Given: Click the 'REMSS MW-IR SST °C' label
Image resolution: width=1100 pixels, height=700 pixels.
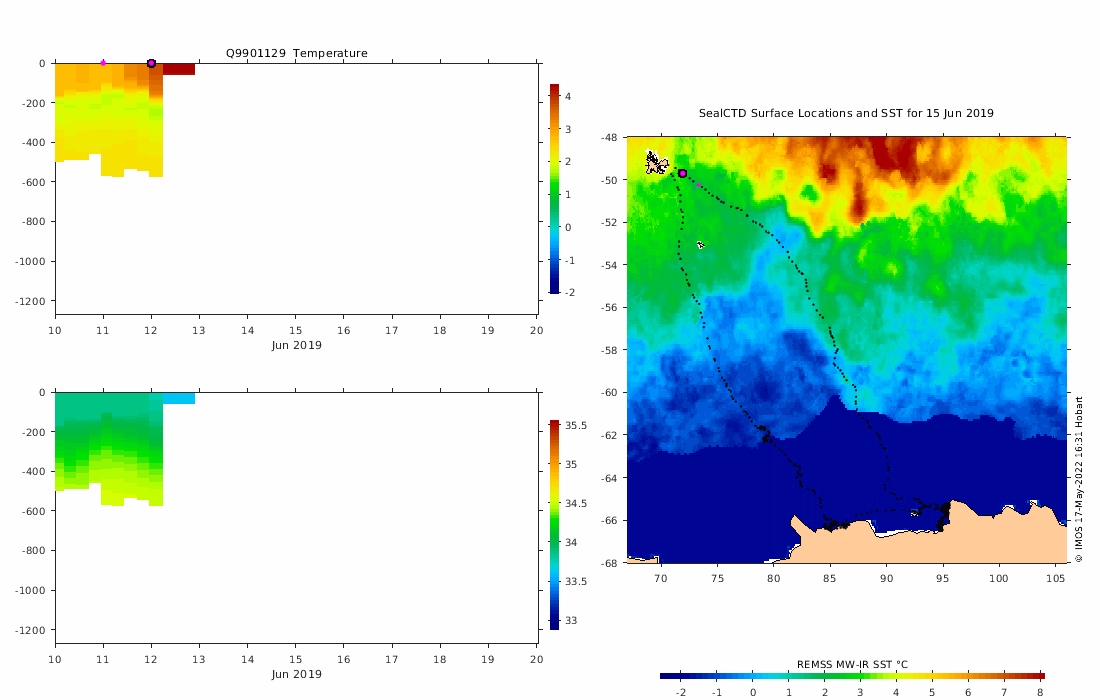Looking at the screenshot, I should pos(852,664).
